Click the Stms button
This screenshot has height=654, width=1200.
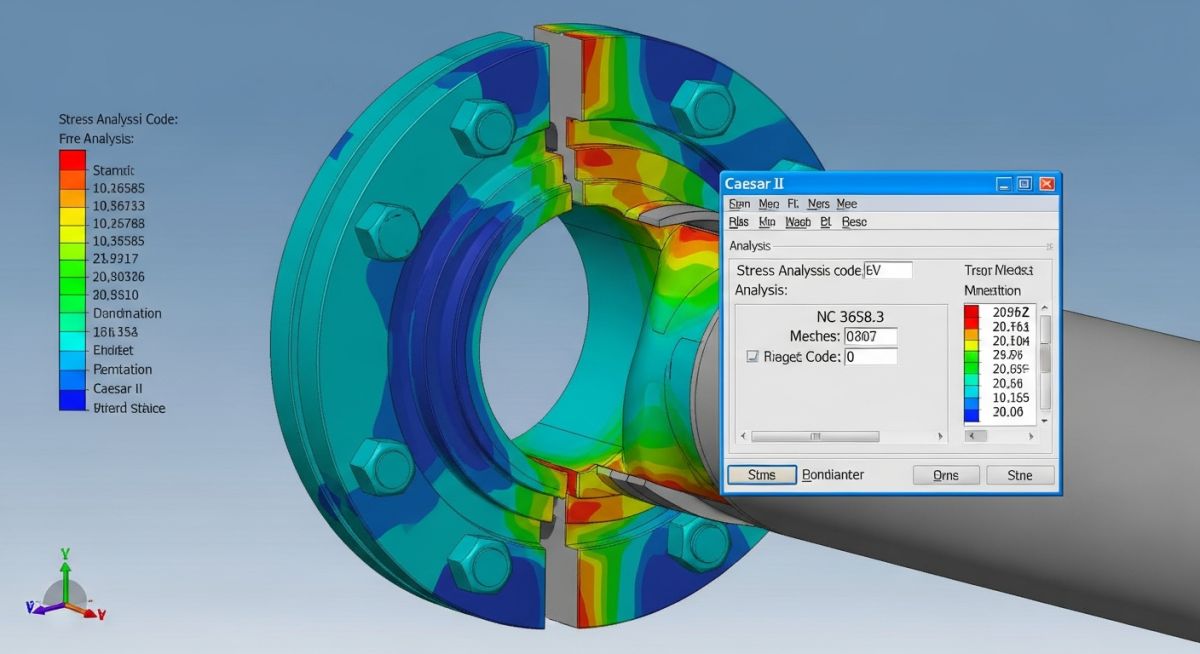point(761,475)
